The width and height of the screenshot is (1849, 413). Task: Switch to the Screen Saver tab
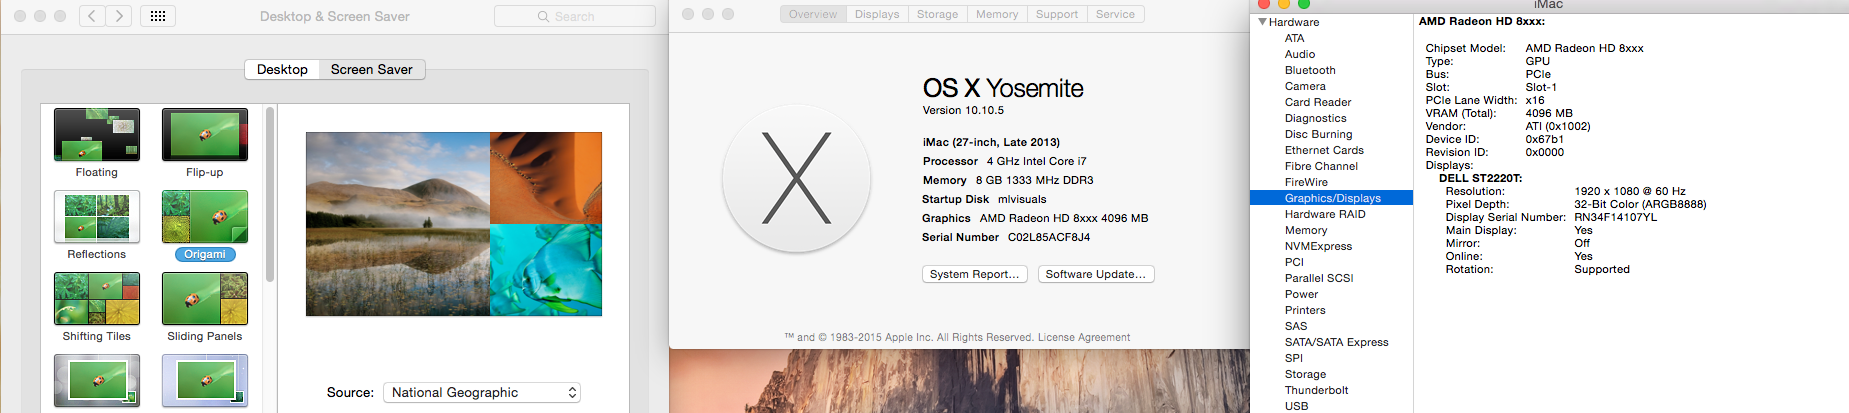pyautogui.click(x=372, y=69)
